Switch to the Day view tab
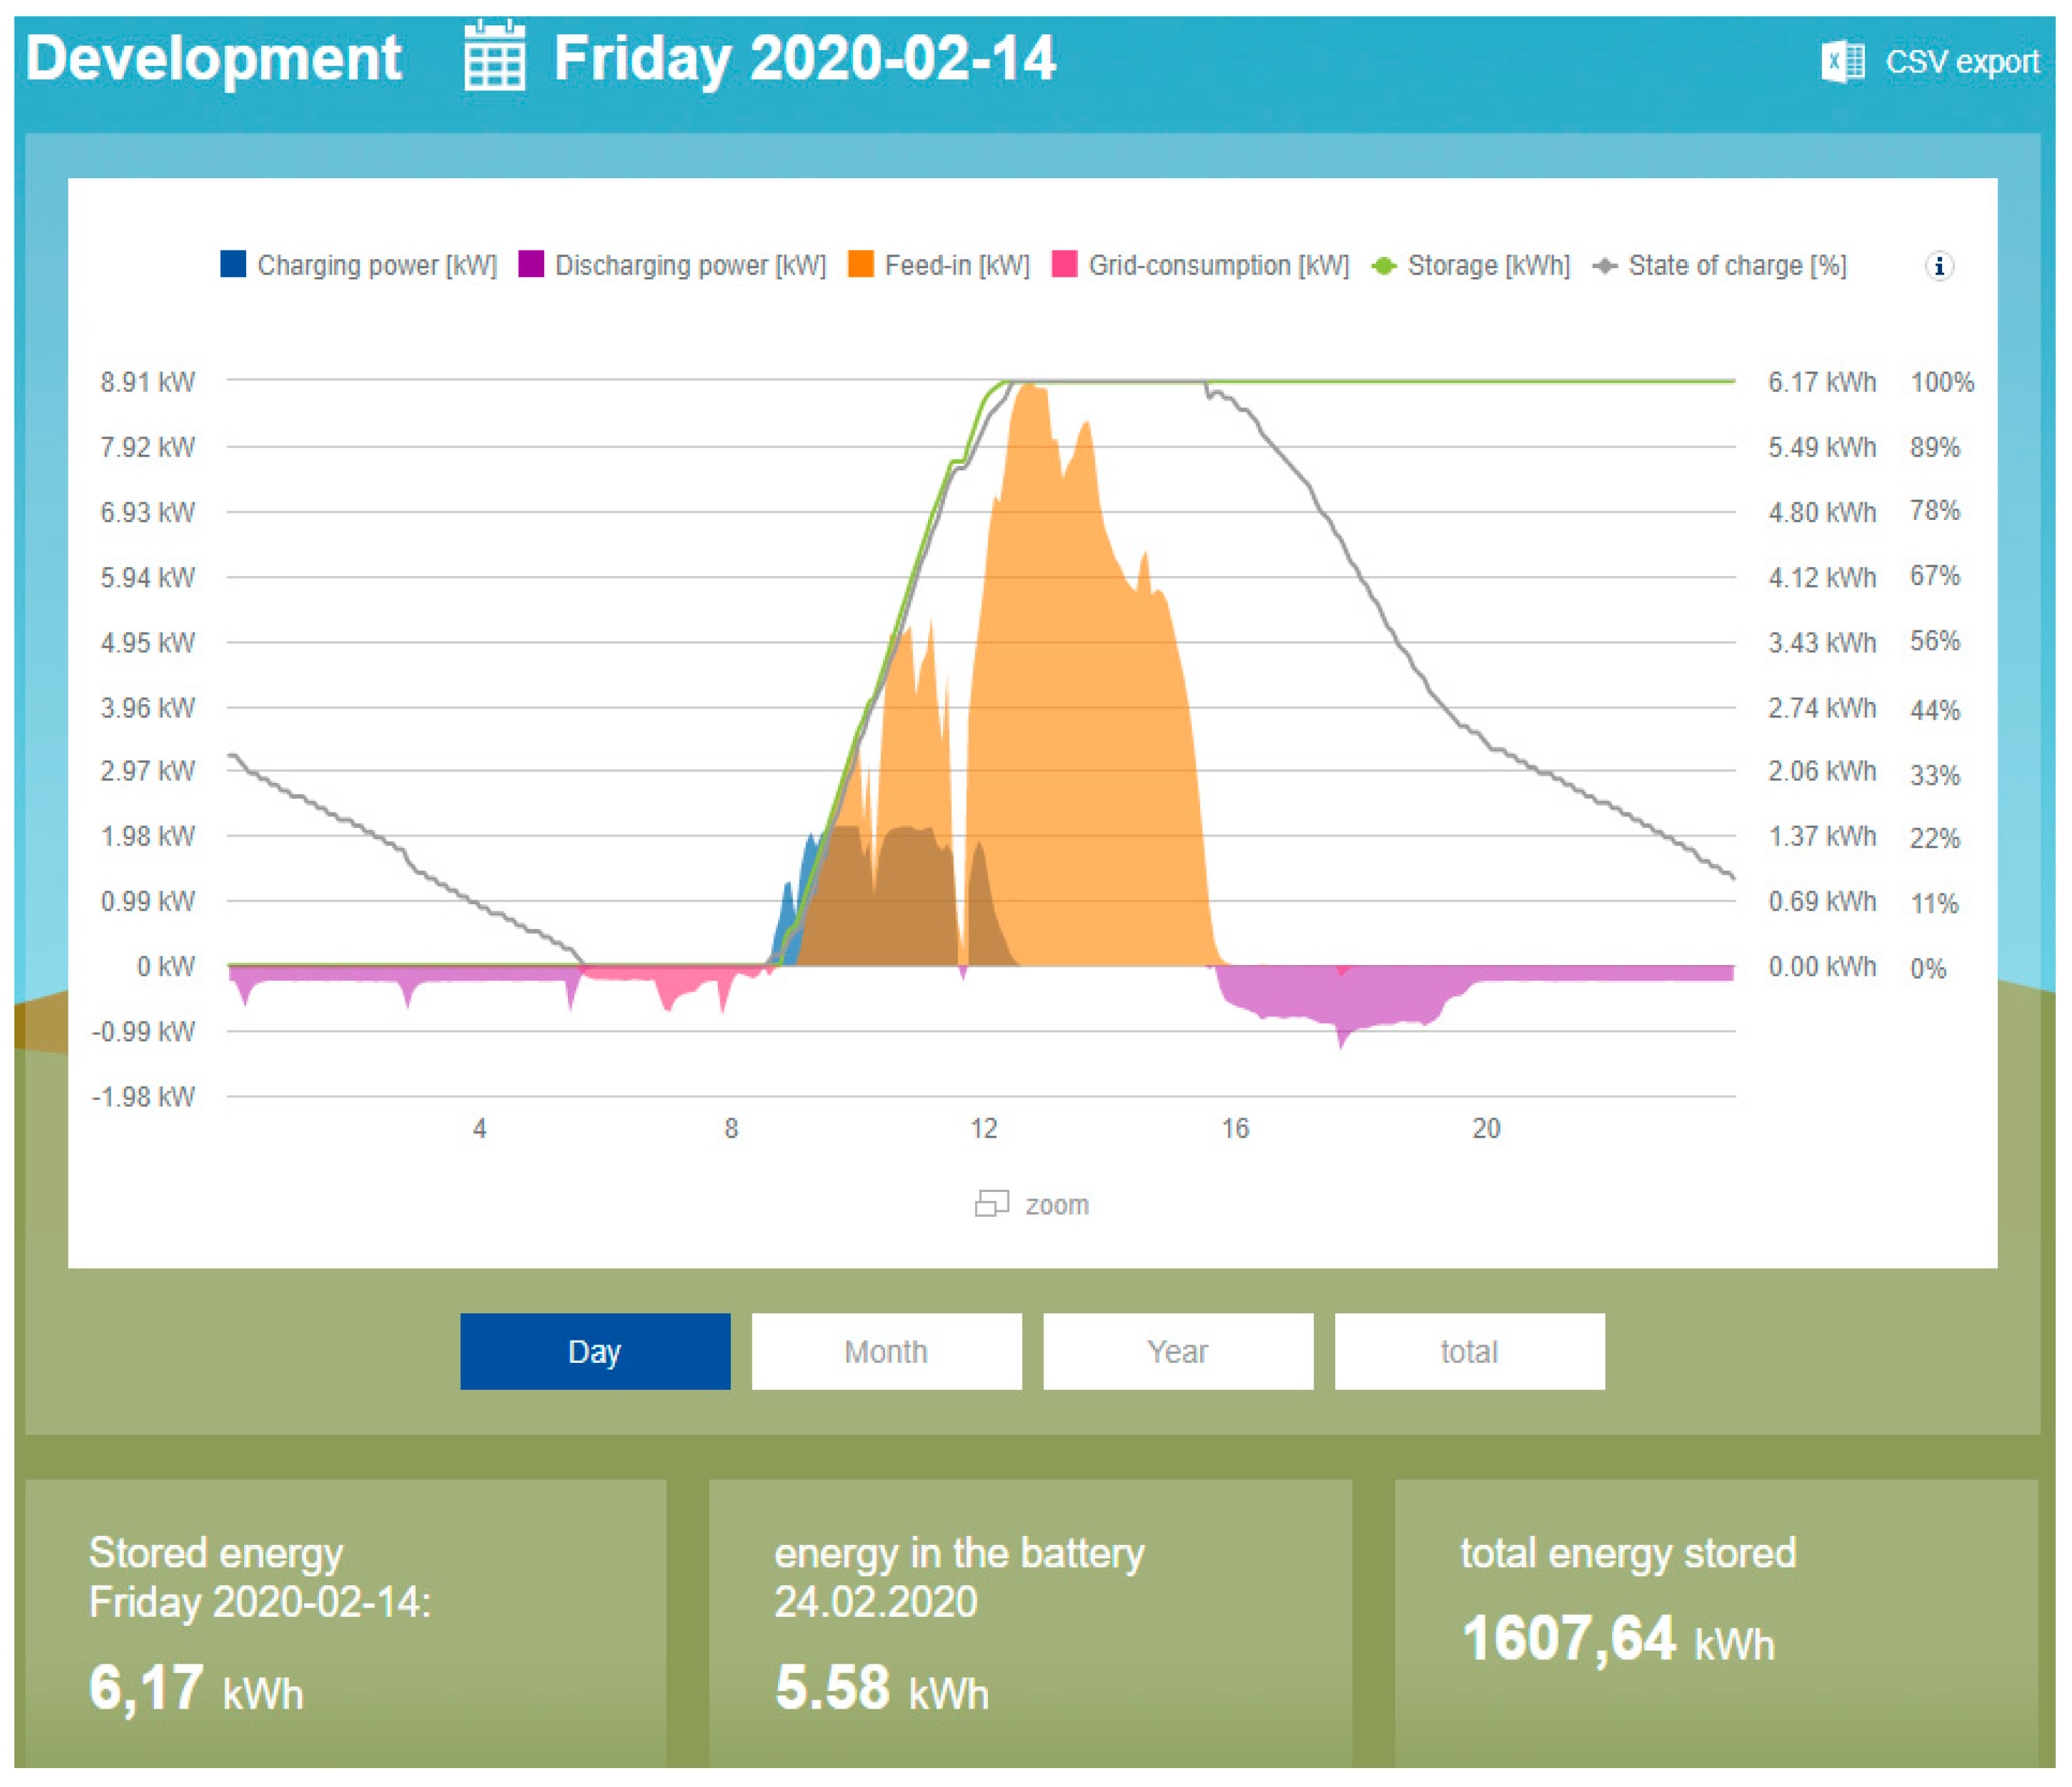Image resolution: width=2072 pixels, height=1787 pixels. (x=595, y=1351)
